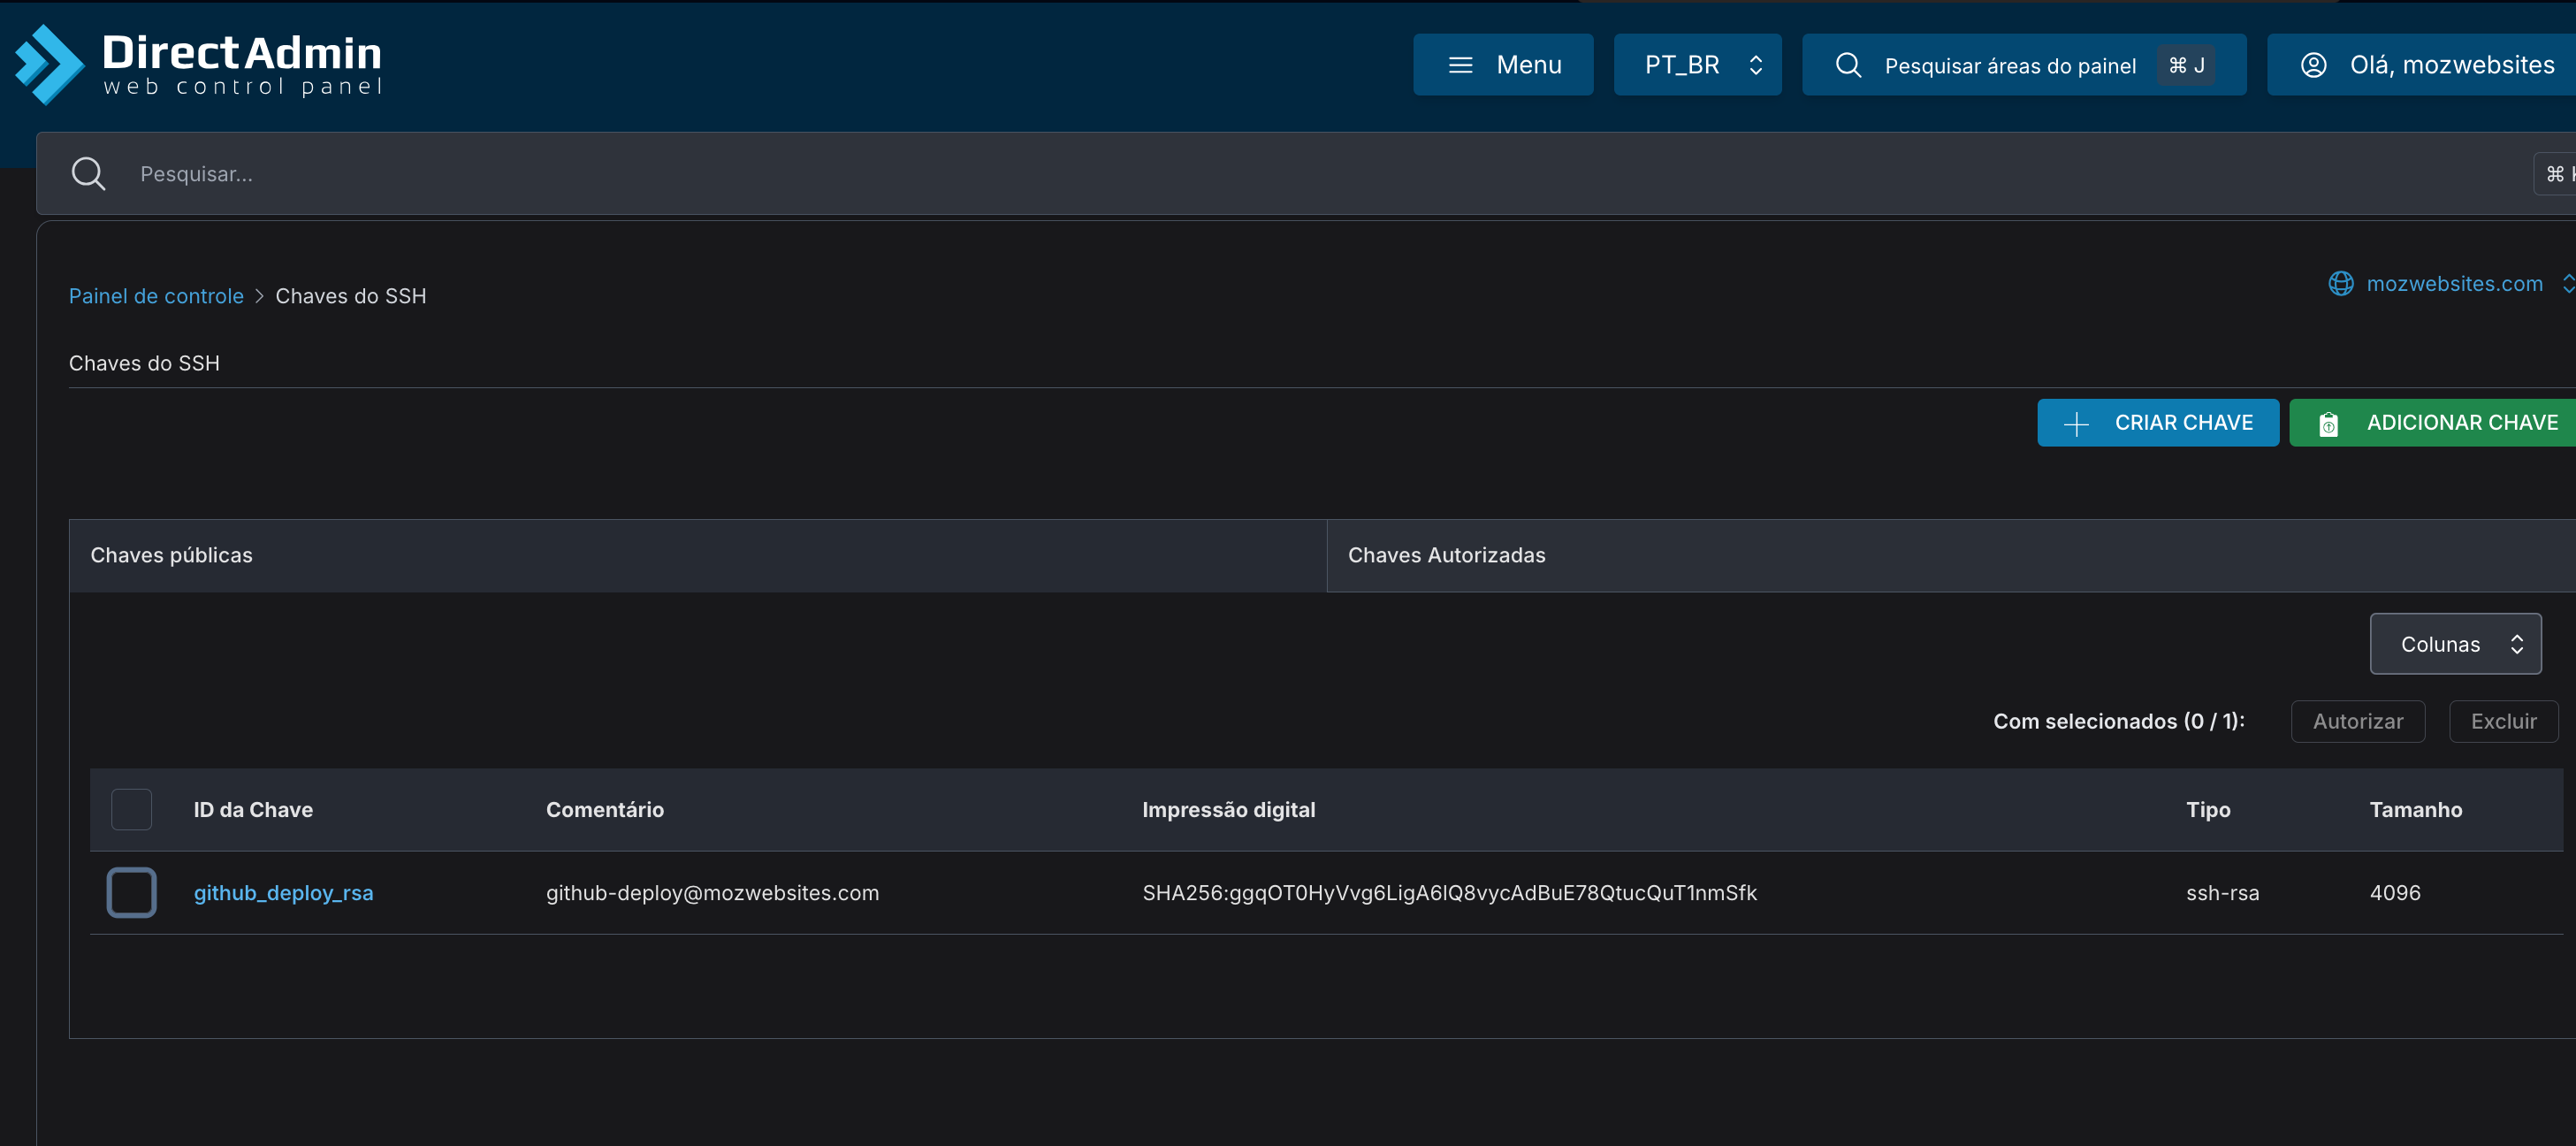Click Chaves do SSH breadcrumb text

point(350,296)
